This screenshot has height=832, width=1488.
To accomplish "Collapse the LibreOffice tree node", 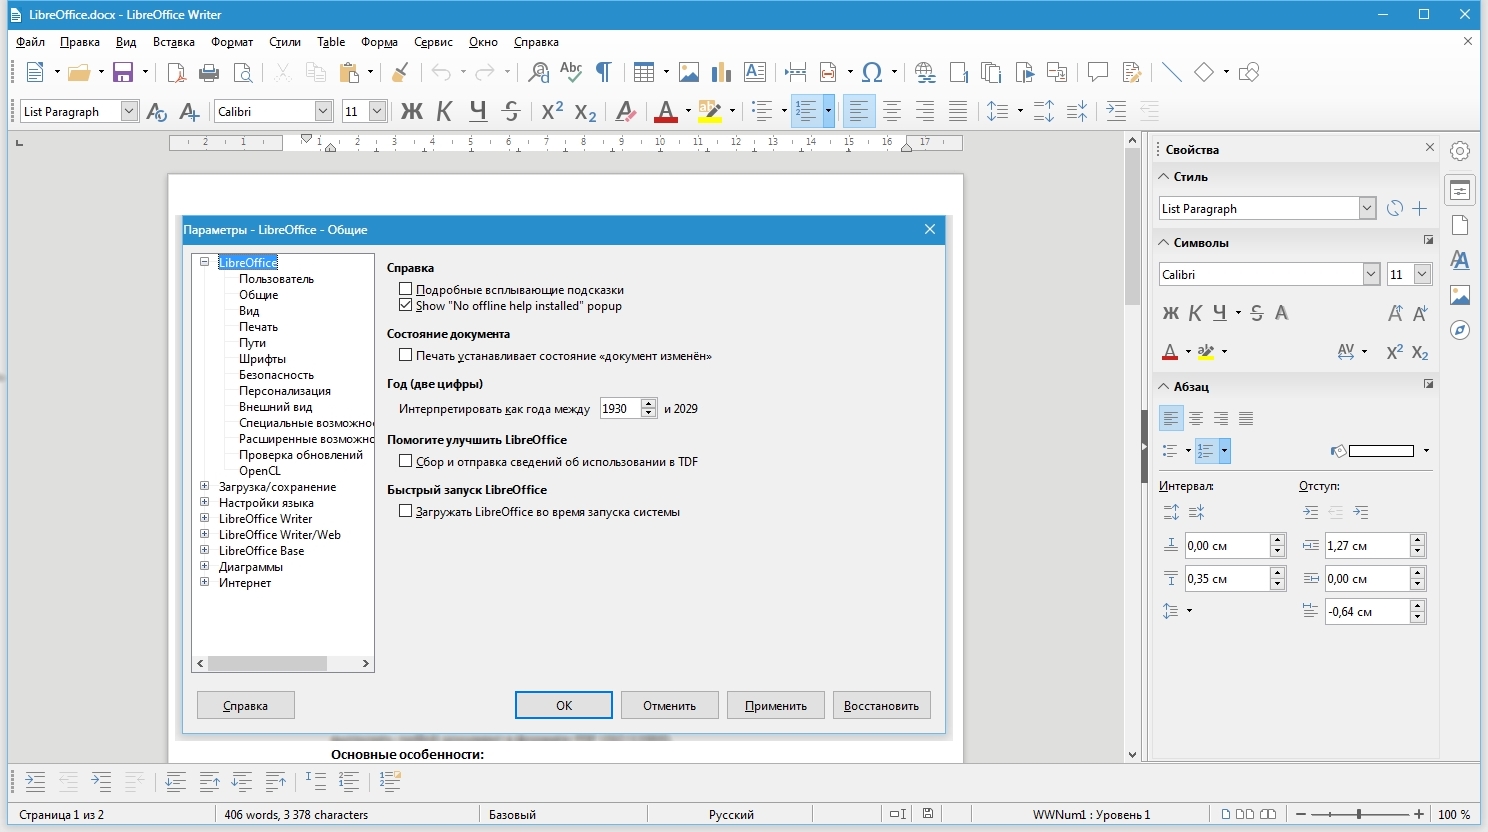I will tap(204, 262).
